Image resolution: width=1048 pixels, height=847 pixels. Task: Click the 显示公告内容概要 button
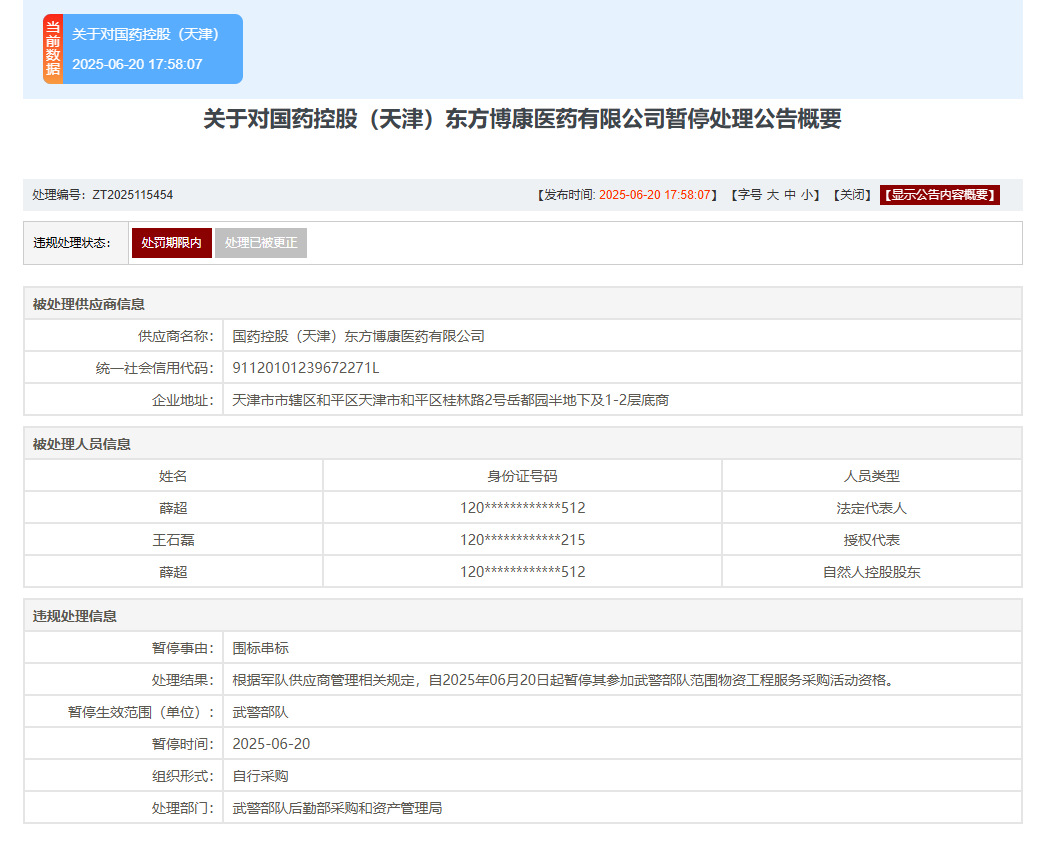point(940,195)
